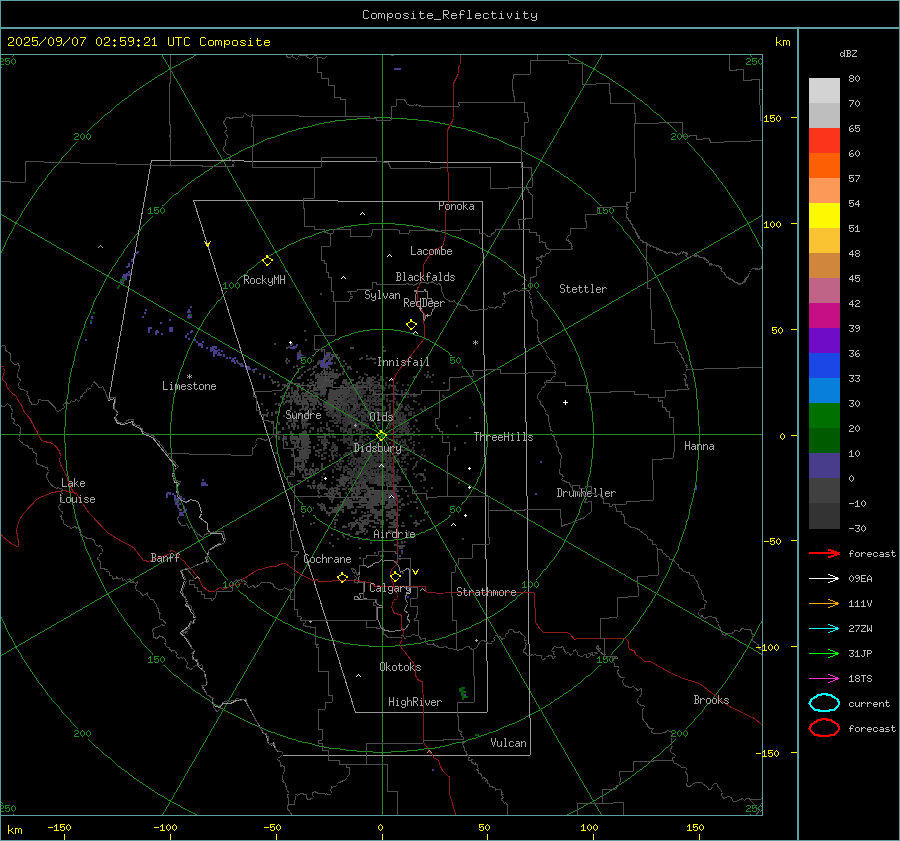Select the red forecast ellipse icon
Viewport: 900px width, 841px height.
click(x=824, y=728)
